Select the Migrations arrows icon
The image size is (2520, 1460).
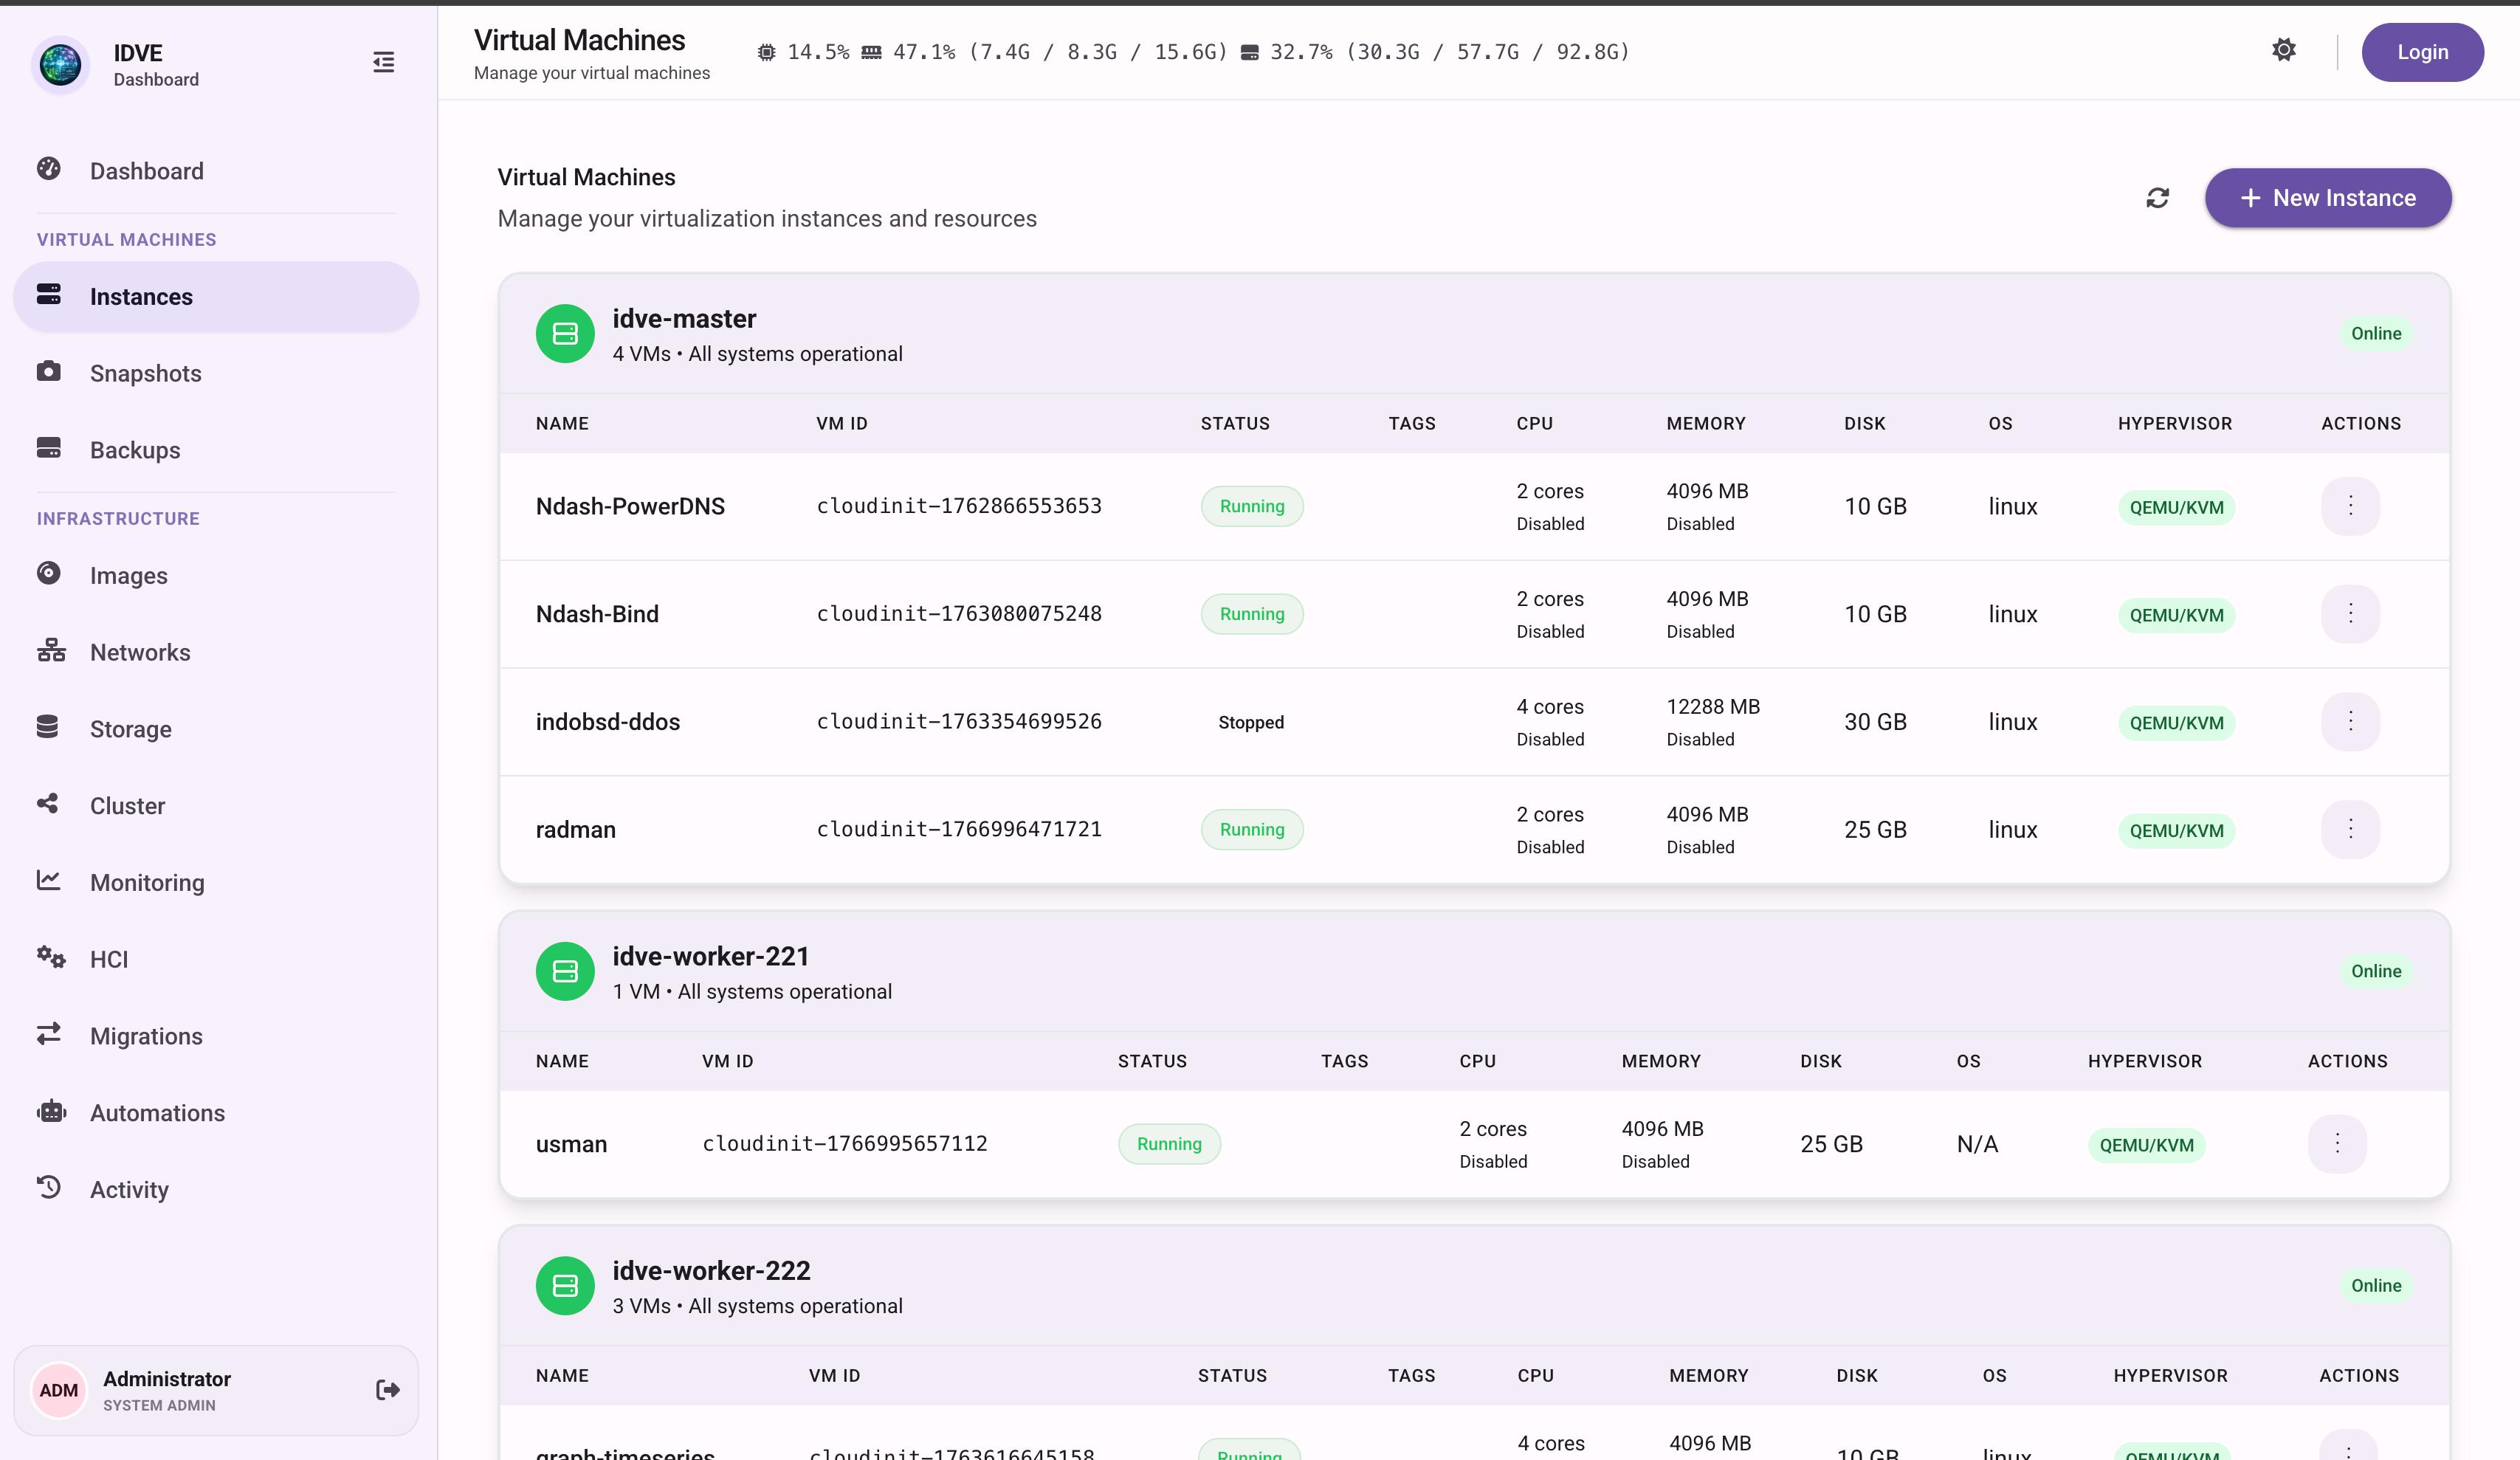coord(50,1035)
